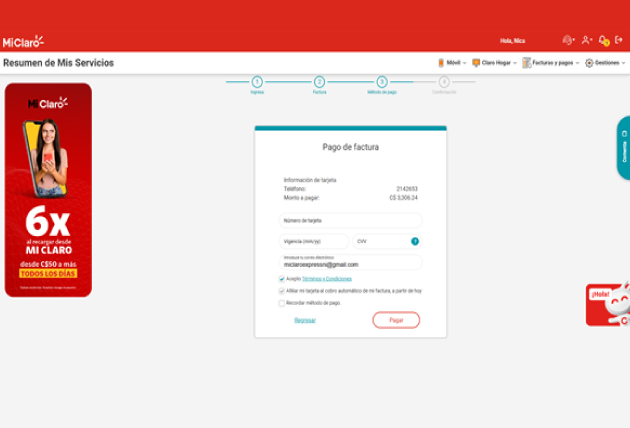Image resolution: width=630 pixels, height=428 pixels.
Task: Click the Móvil phone icon
Action: tap(441, 63)
